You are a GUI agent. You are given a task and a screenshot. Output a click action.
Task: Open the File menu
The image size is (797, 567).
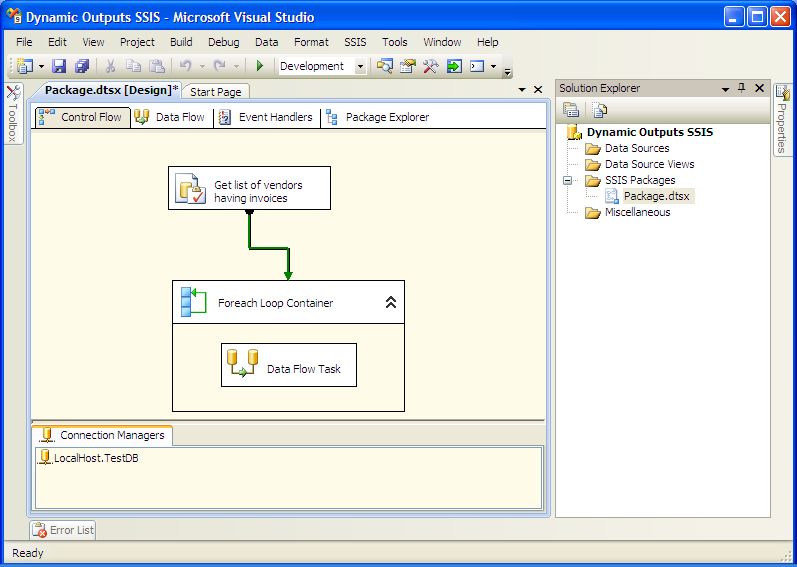tap(24, 42)
